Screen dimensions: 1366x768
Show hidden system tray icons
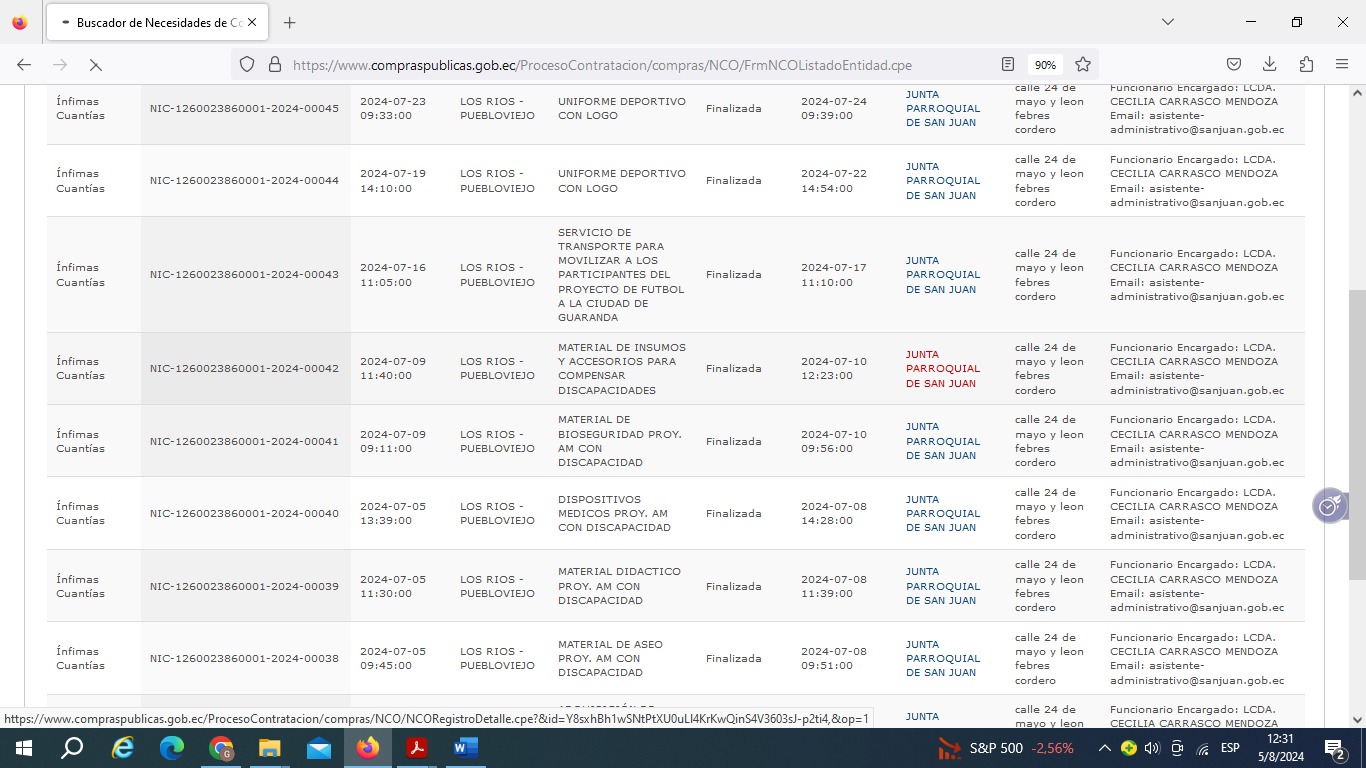pyautogui.click(x=1104, y=748)
